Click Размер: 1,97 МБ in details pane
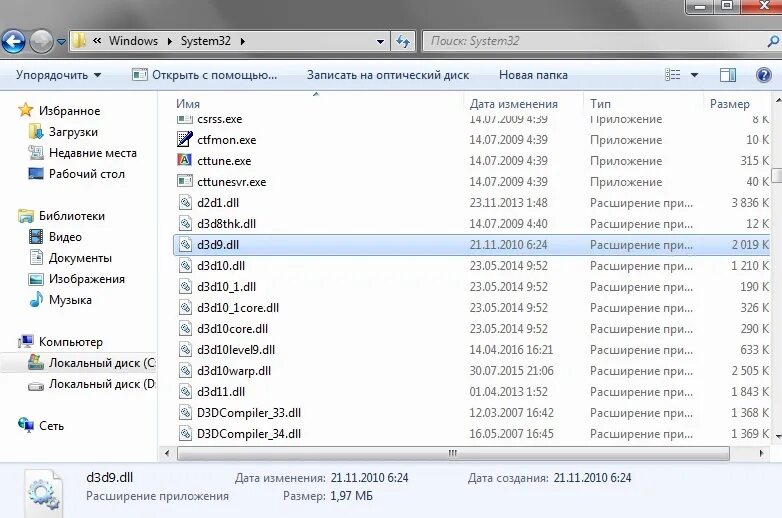 [328, 496]
